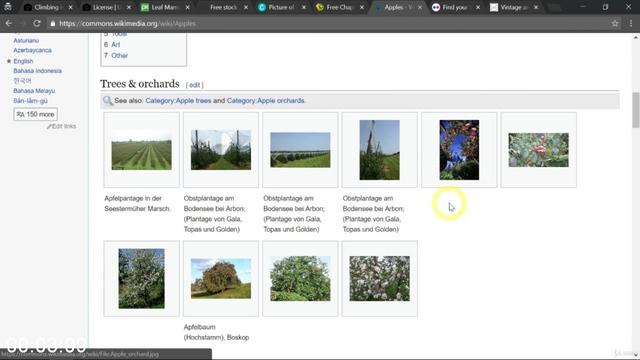
Task: Open Category:Apple orchards link
Action: tap(266, 100)
